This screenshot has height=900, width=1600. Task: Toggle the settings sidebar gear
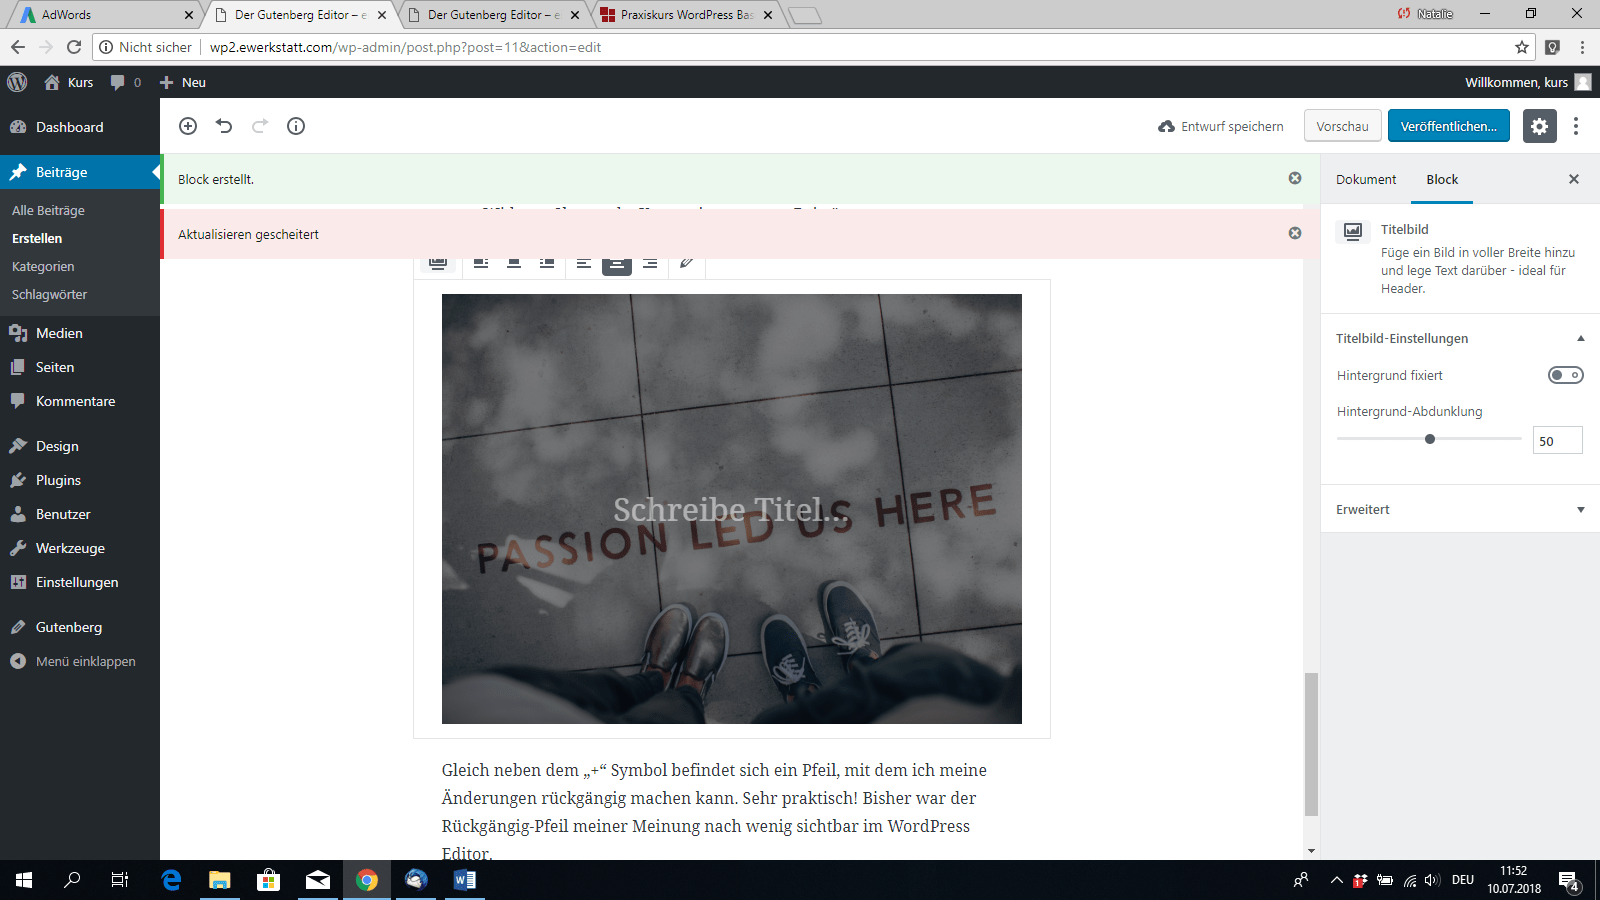pyautogui.click(x=1540, y=126)
